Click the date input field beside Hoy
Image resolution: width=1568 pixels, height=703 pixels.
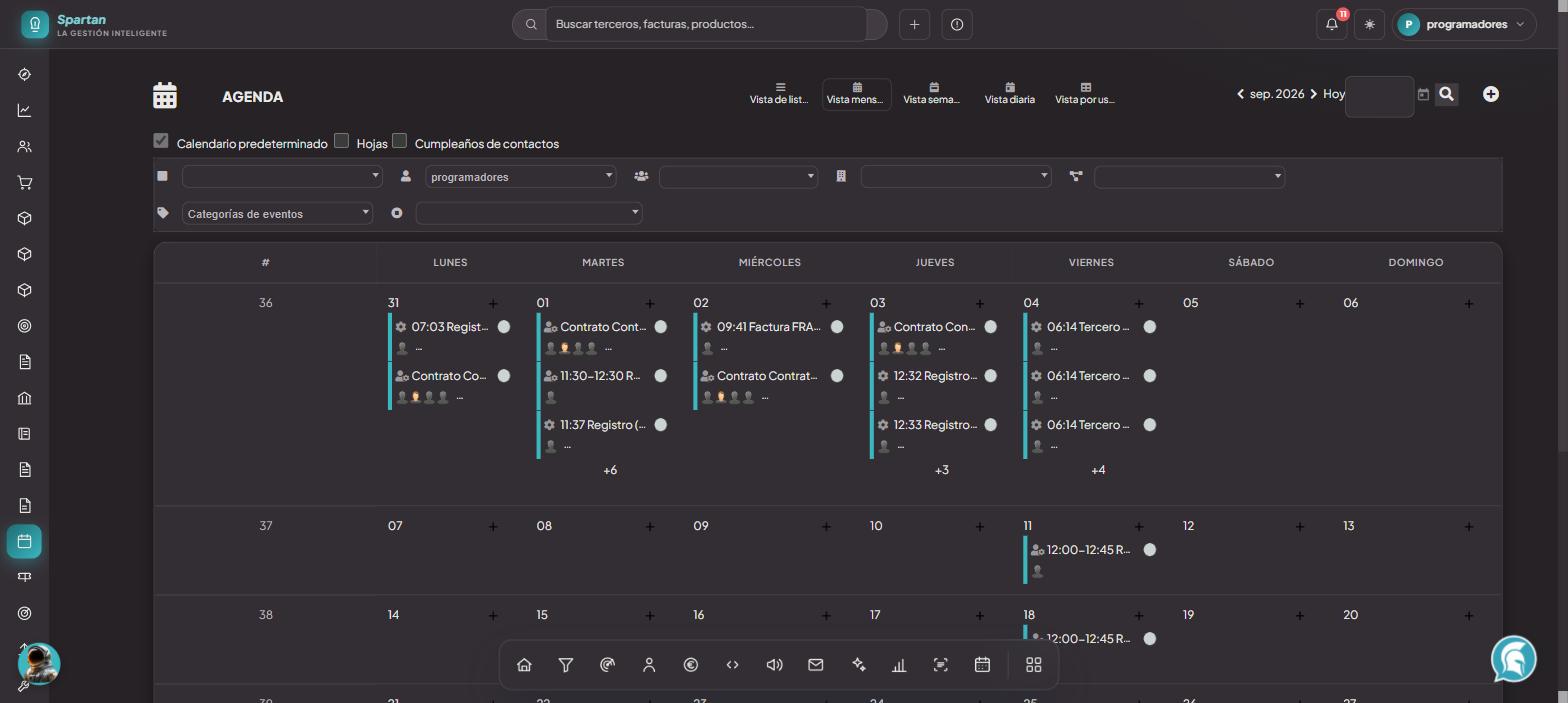pyautogui.click(x=1379, y=96)
